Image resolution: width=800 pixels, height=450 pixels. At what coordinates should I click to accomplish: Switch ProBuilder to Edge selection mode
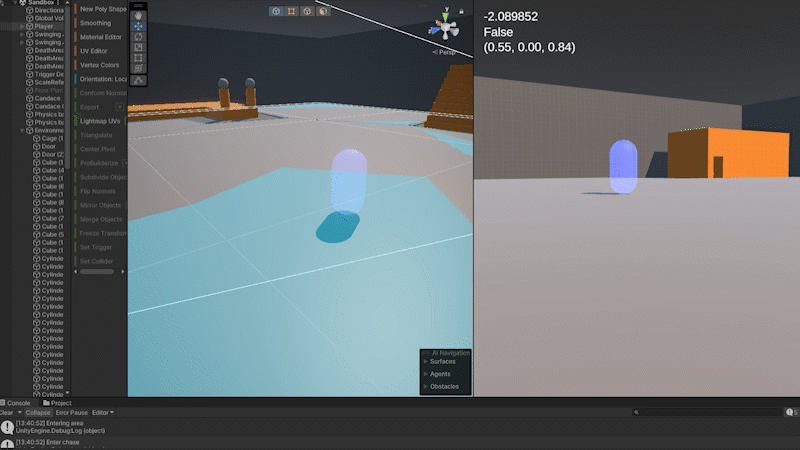pyautogui.click(x=307, y=11)
